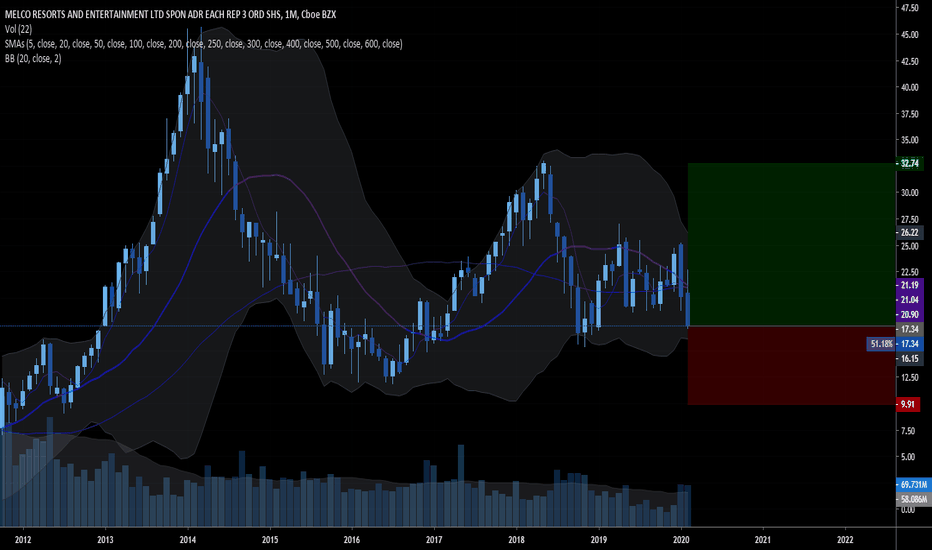
Task: Click the 2018 label on time axis
Action: pyautogui.click(x=516, y=539)
